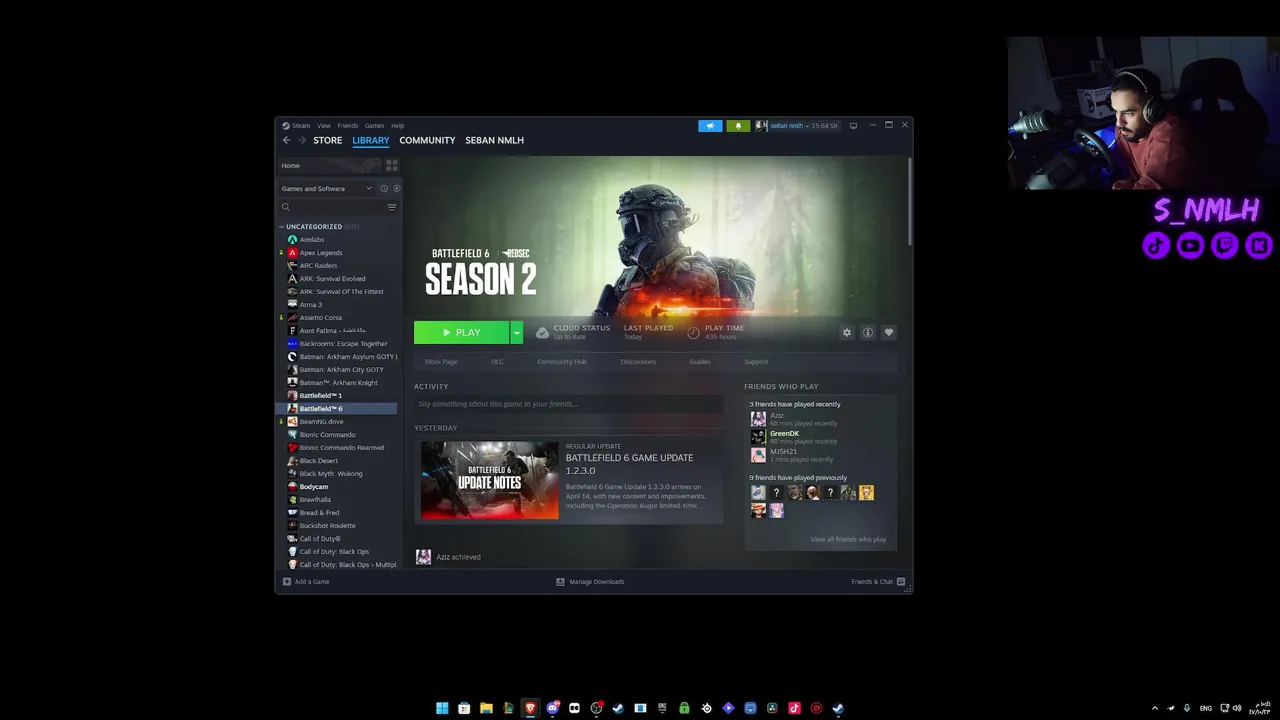Open Big Picture mode monitor icon
1280x720 pixels.
coord(853,126)
